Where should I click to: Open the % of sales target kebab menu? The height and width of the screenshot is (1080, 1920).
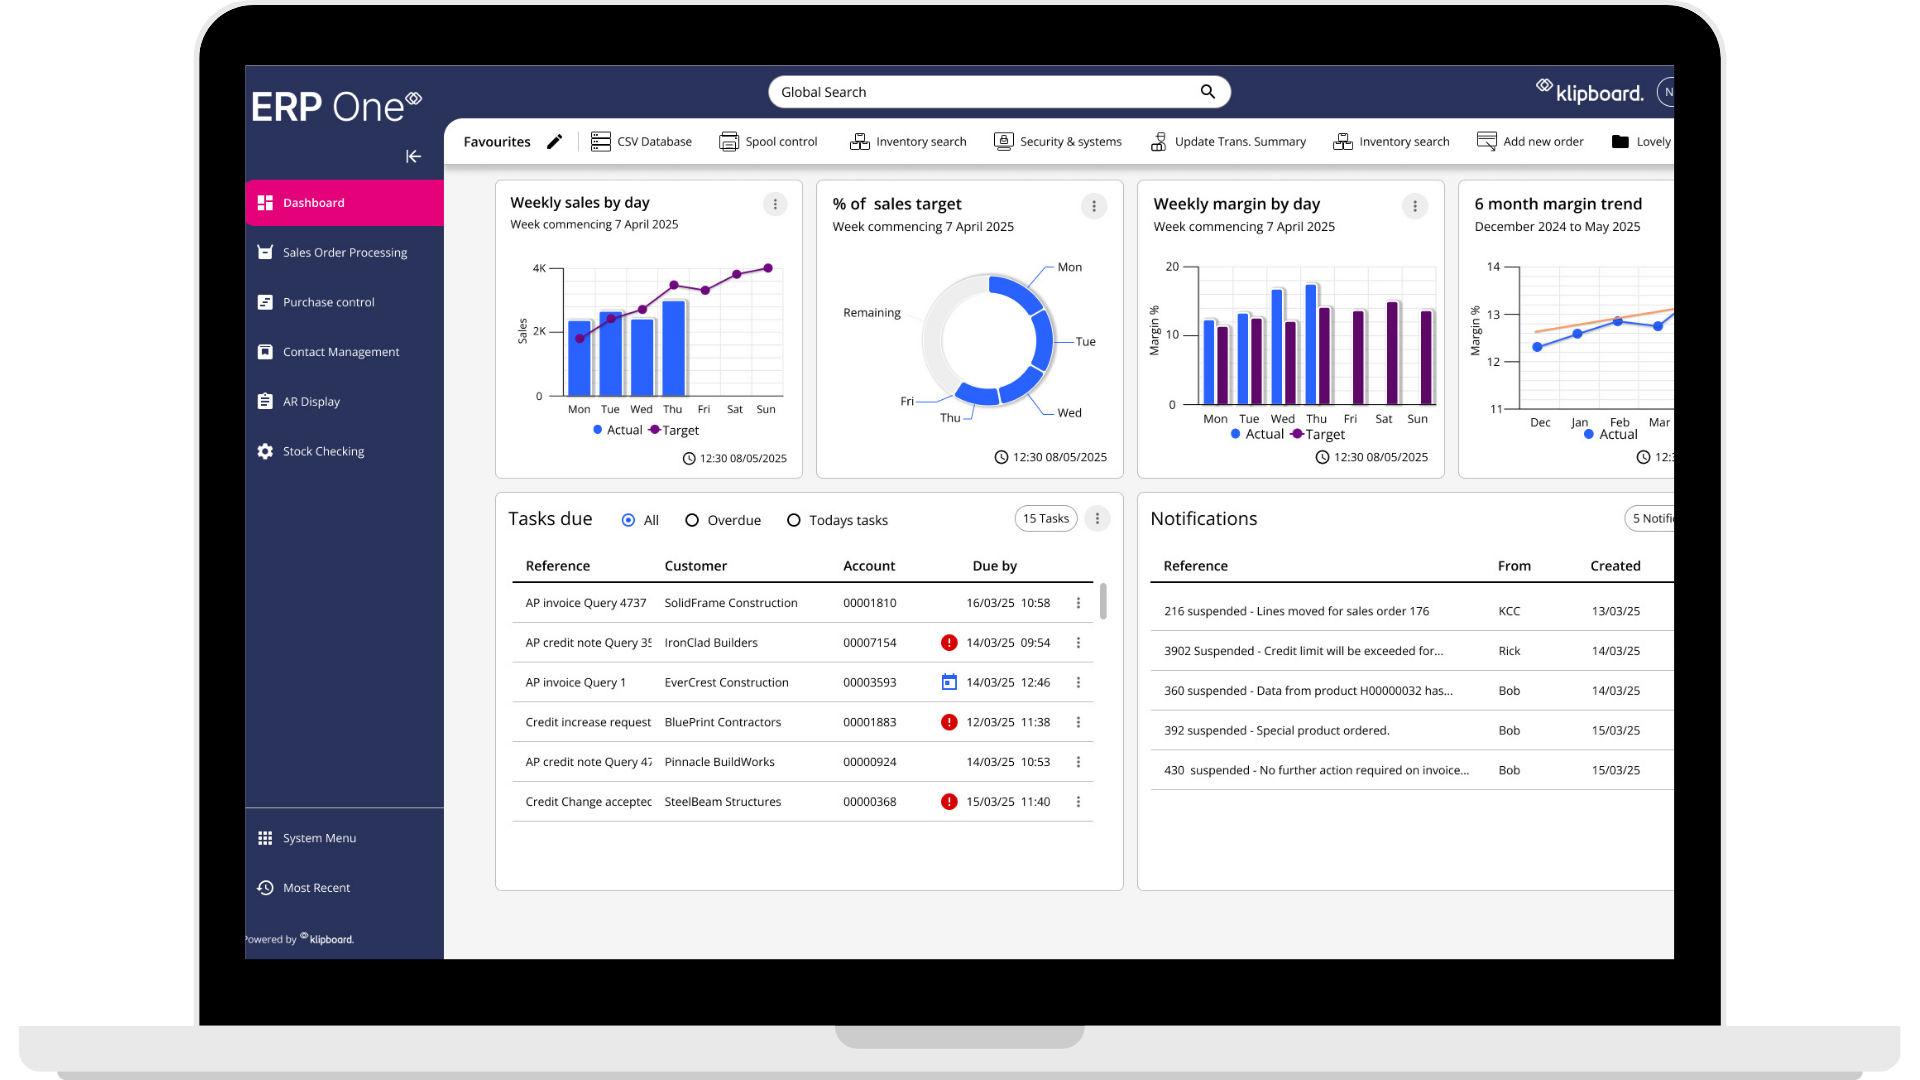tap(1094, 207)
